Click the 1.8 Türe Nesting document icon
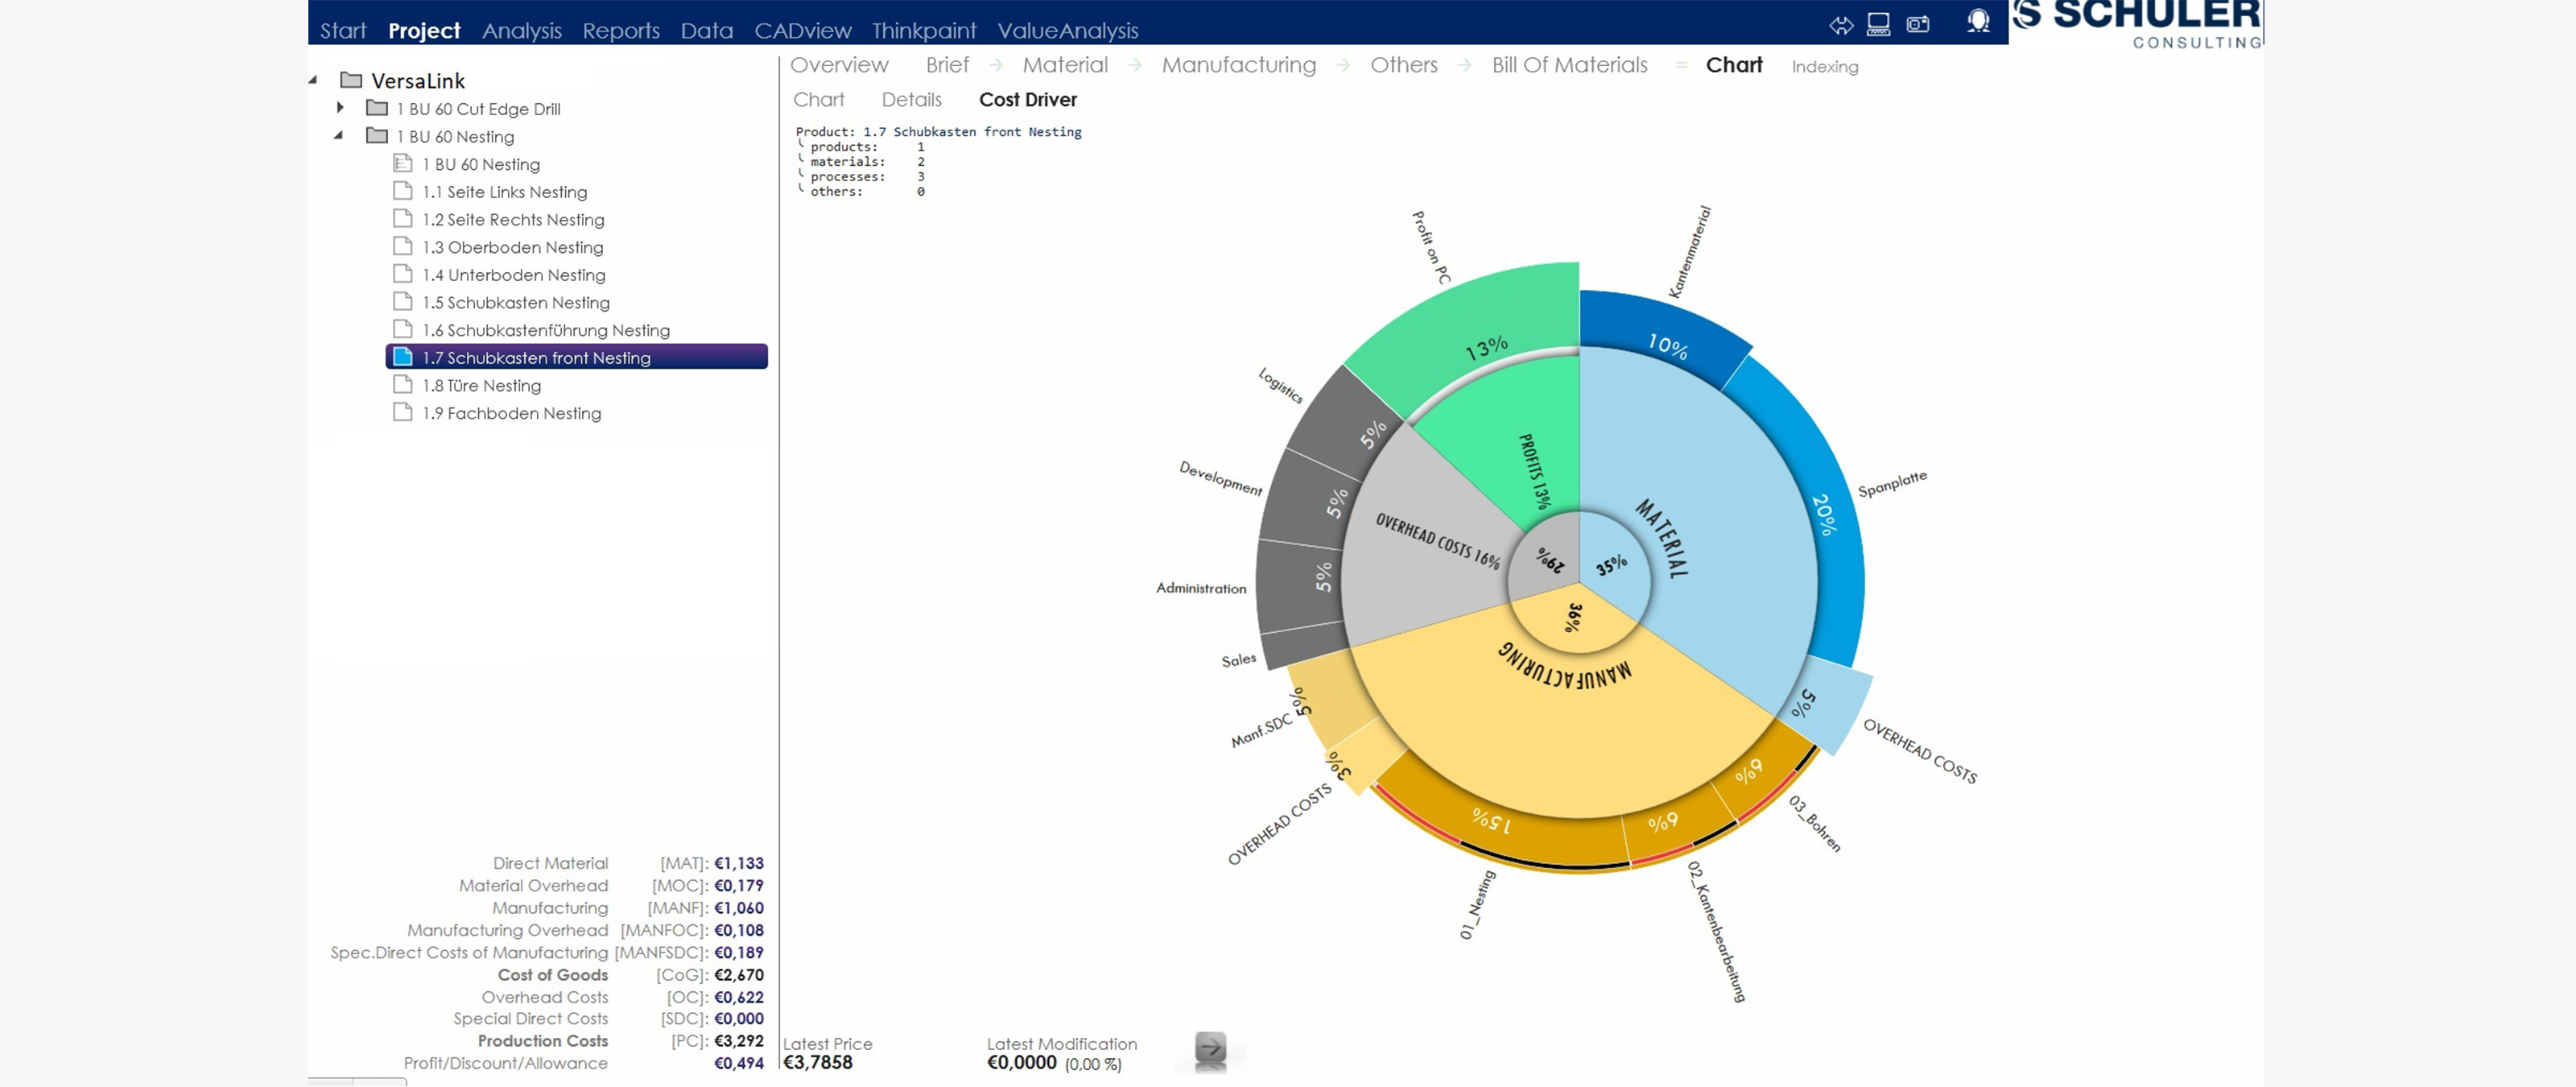The width and height of the screenshot is (2576, 1087). click(403, 385)
